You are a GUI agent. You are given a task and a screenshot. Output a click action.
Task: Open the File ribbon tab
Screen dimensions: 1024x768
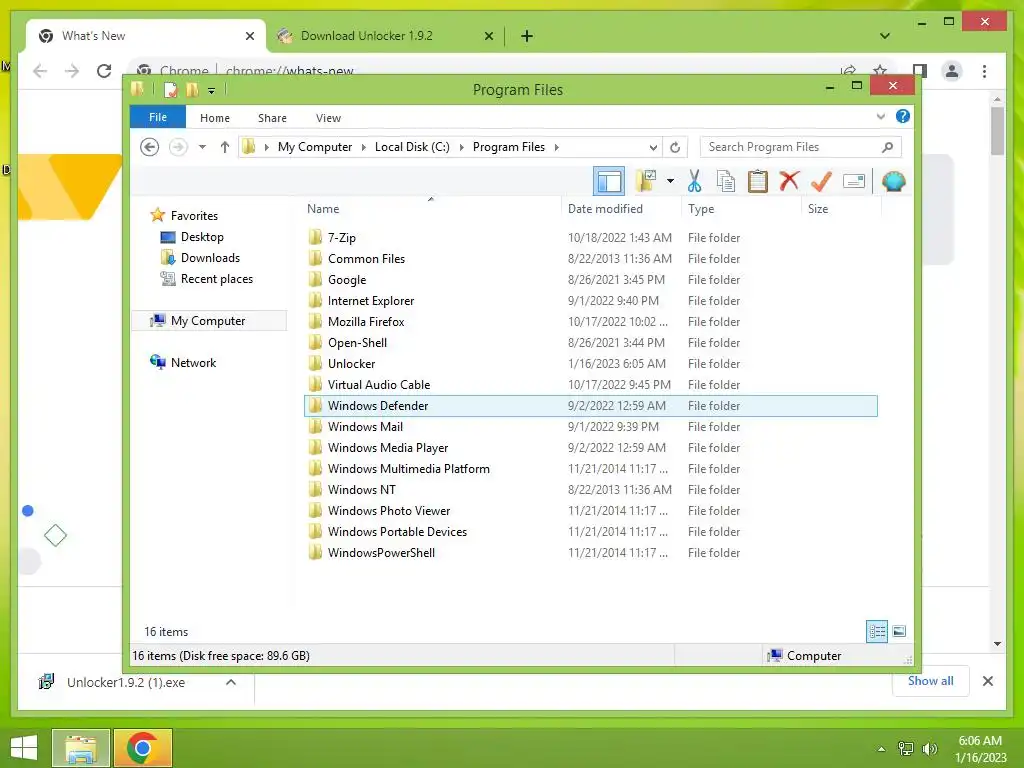click(x=158, y=117)
